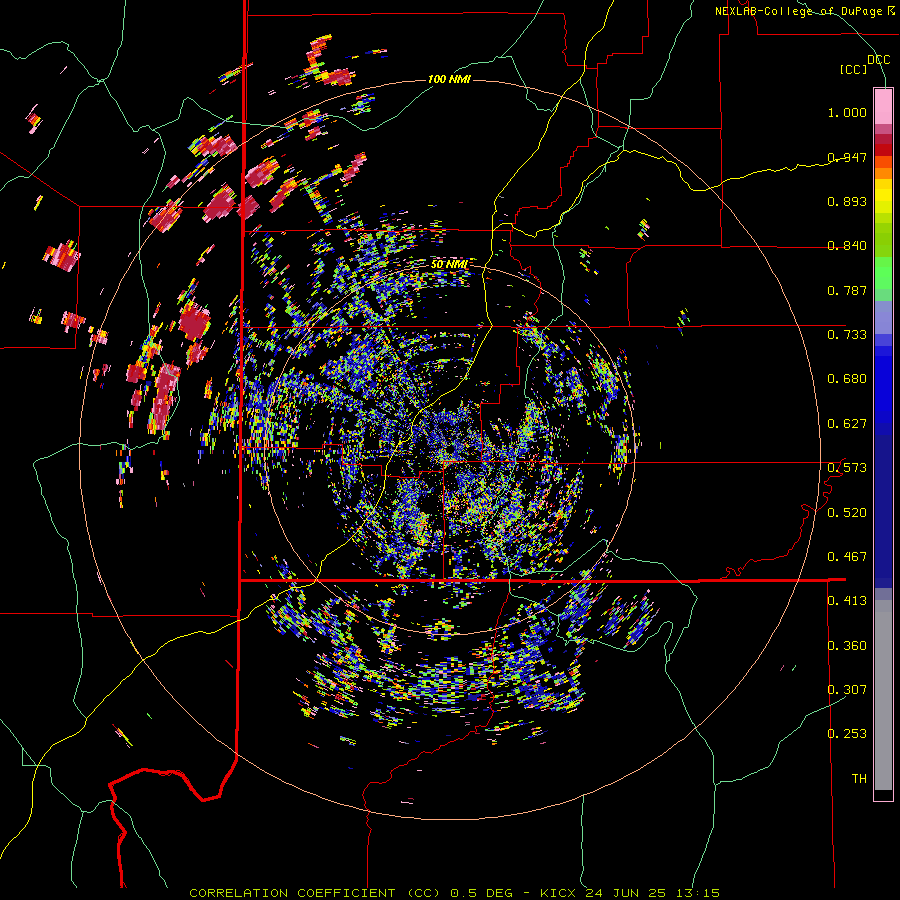Click the 0.520 scale value
The image size is (900, 900).
coord(847,513)
